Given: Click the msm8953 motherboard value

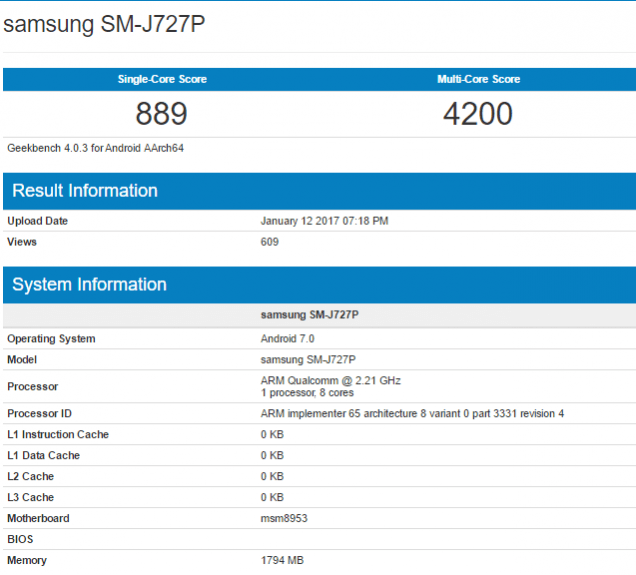Looking at the screenshot, I should [285, 518].
